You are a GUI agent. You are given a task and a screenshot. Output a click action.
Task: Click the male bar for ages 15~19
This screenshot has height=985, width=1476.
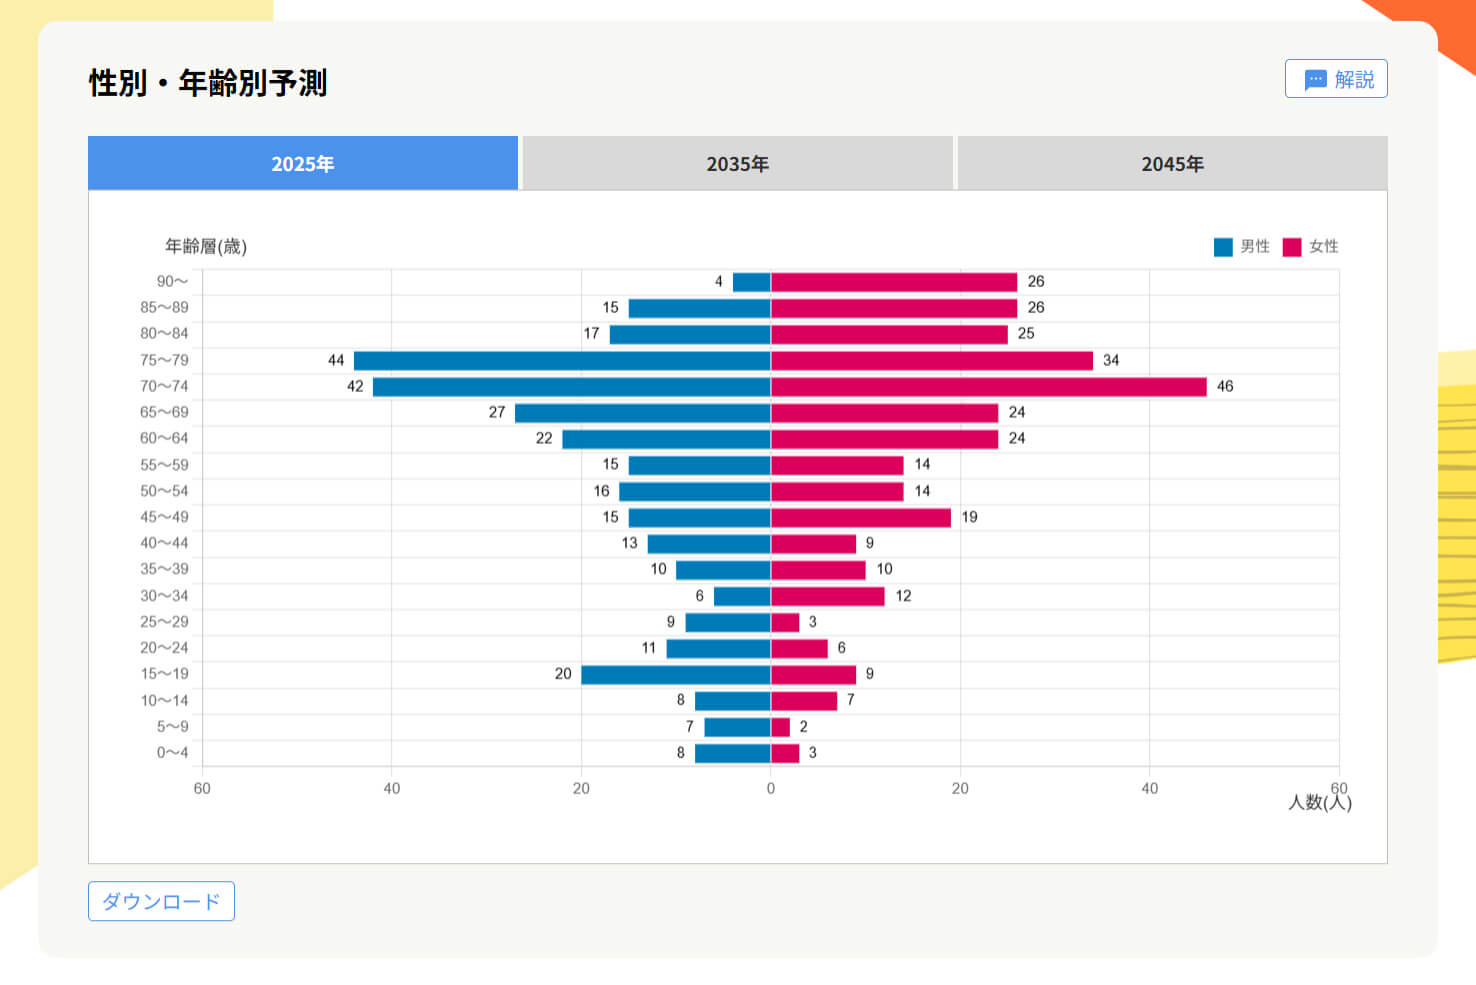(x=675, y=675)
